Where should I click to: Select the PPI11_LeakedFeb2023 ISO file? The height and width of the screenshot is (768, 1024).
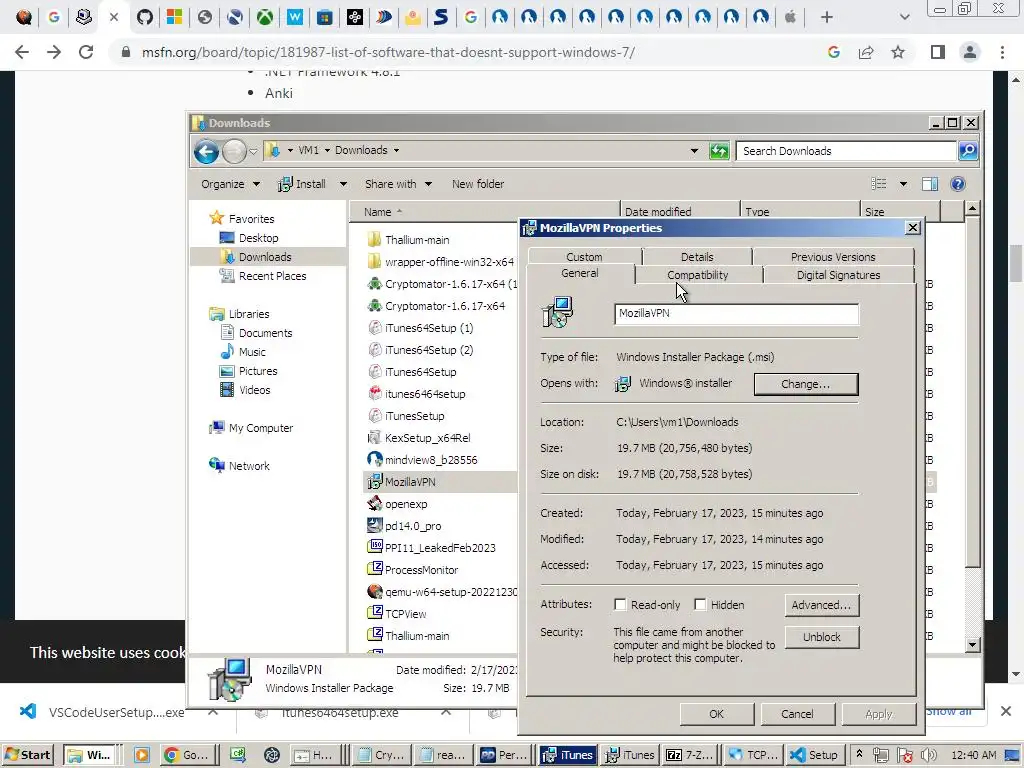(440, 548)
